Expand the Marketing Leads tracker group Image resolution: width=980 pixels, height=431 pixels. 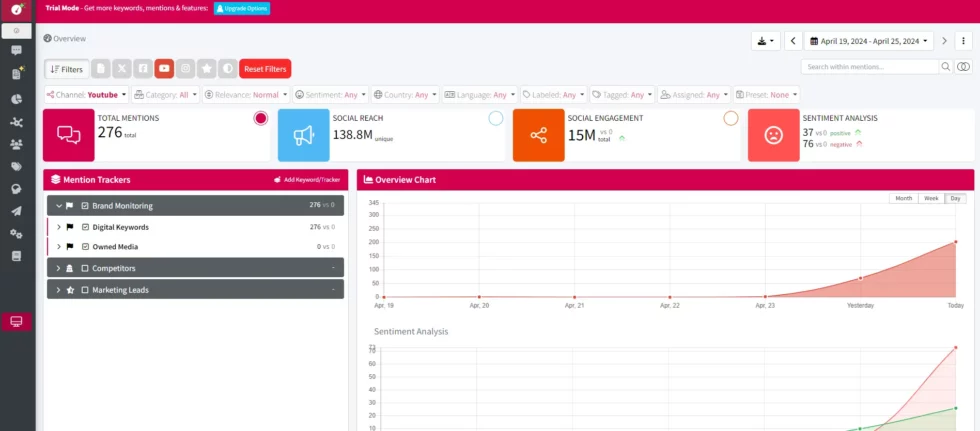point(58,290)
